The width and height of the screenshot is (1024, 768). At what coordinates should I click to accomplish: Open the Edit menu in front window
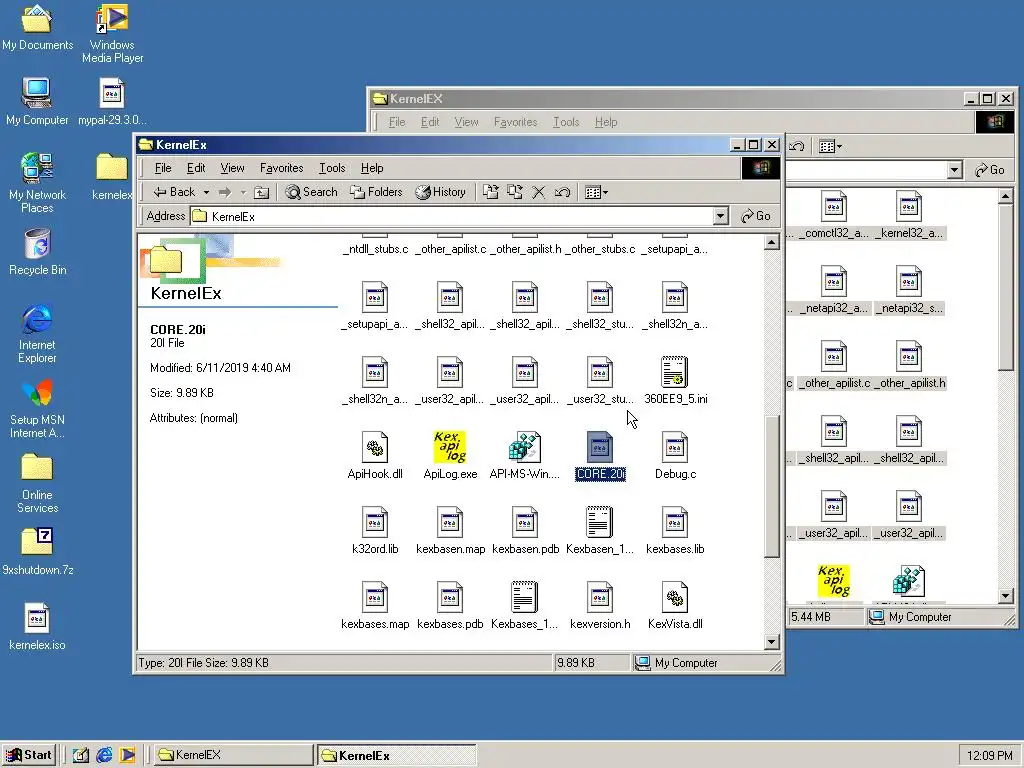coord(196,168)
